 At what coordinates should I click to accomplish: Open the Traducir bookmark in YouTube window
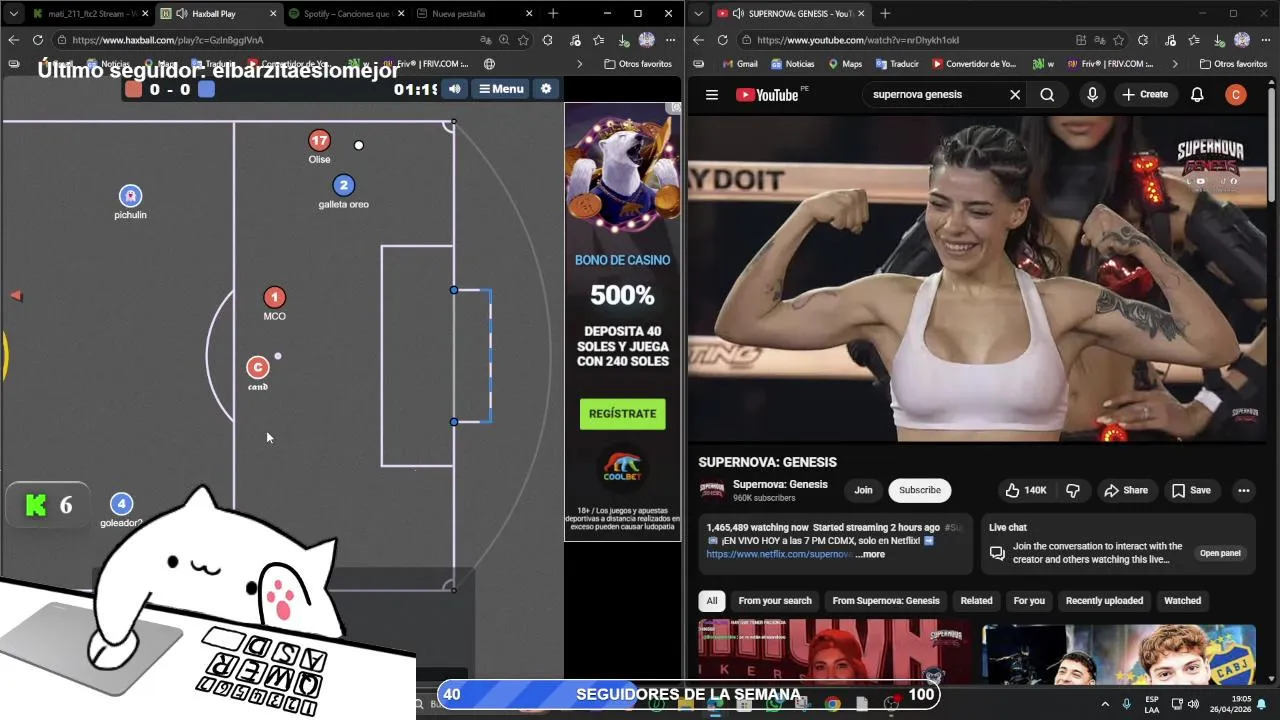point(897,64)
